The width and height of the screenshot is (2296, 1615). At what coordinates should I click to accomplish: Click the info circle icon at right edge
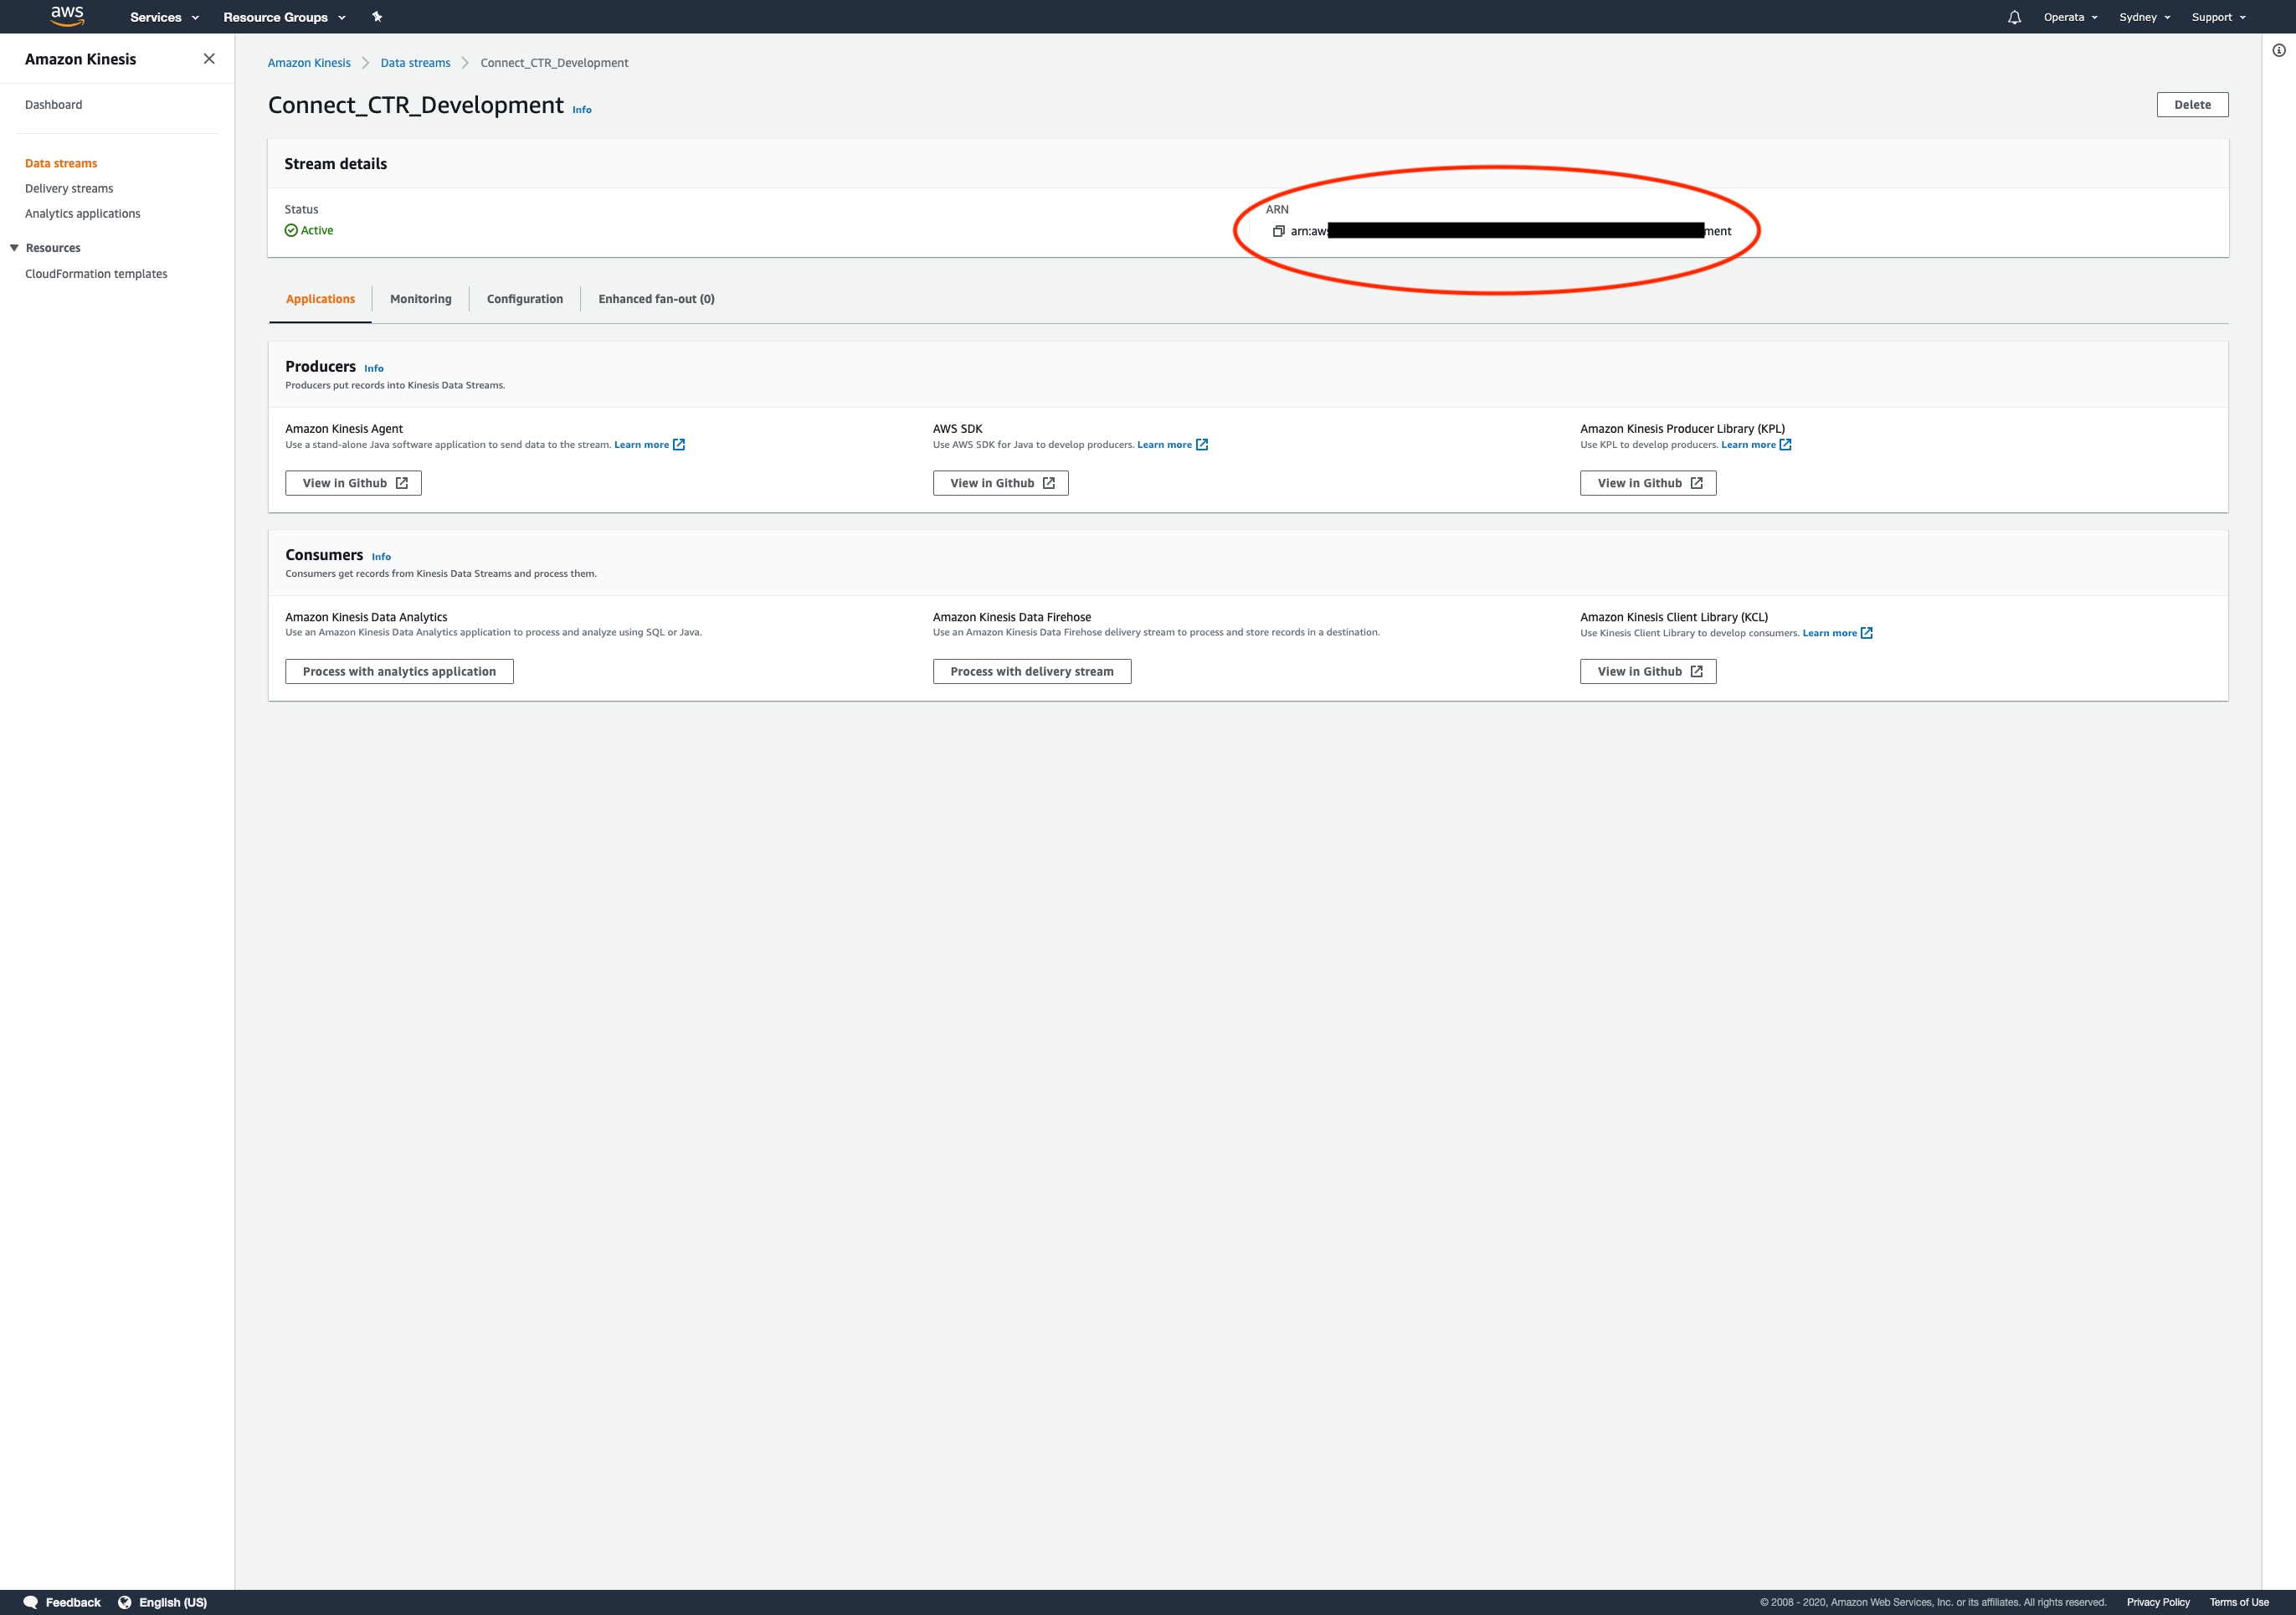point(2278,50)
